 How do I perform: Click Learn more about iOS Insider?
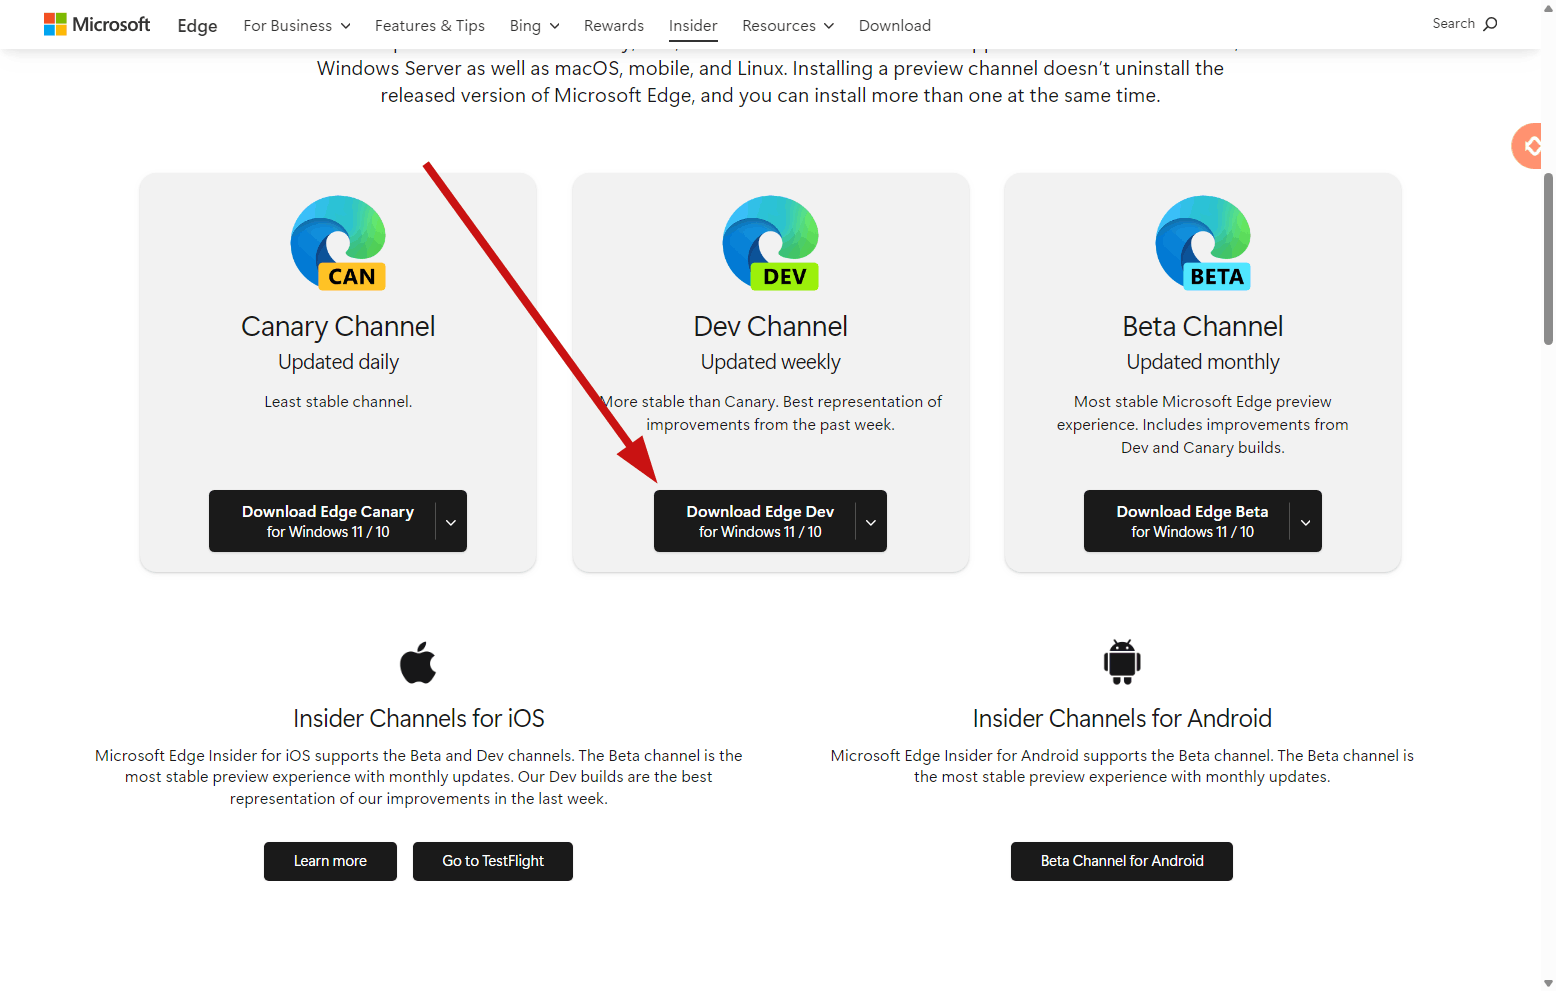330,861
